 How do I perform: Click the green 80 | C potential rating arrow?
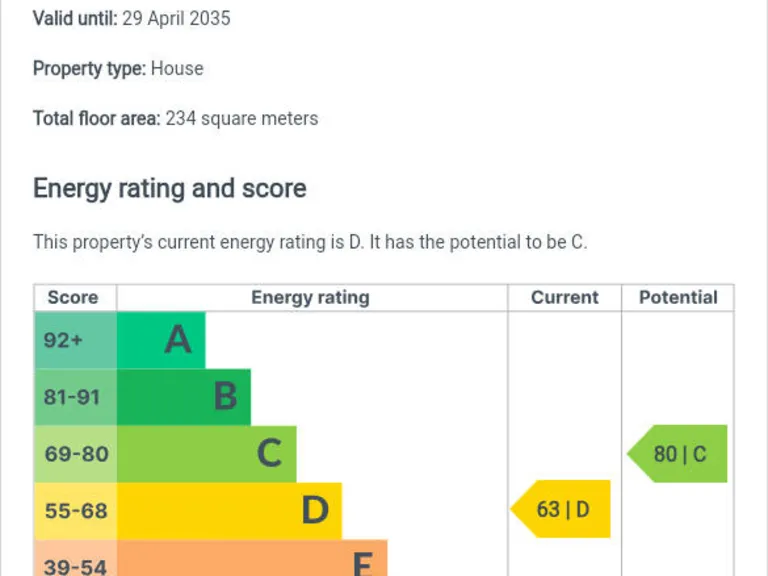click(x=677, y=454)
